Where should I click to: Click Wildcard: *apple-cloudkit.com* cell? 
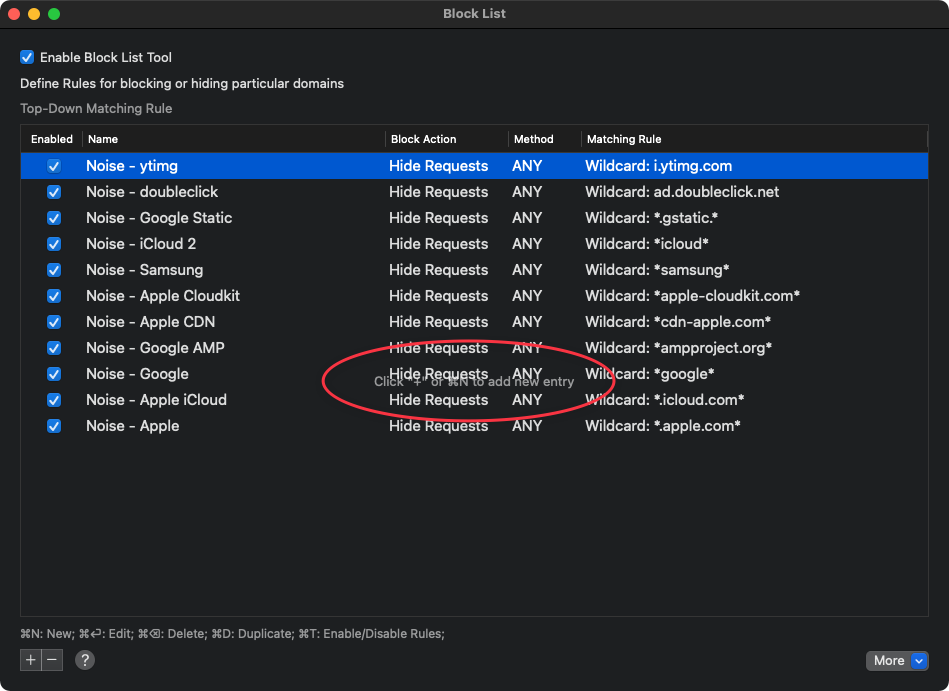692,296
